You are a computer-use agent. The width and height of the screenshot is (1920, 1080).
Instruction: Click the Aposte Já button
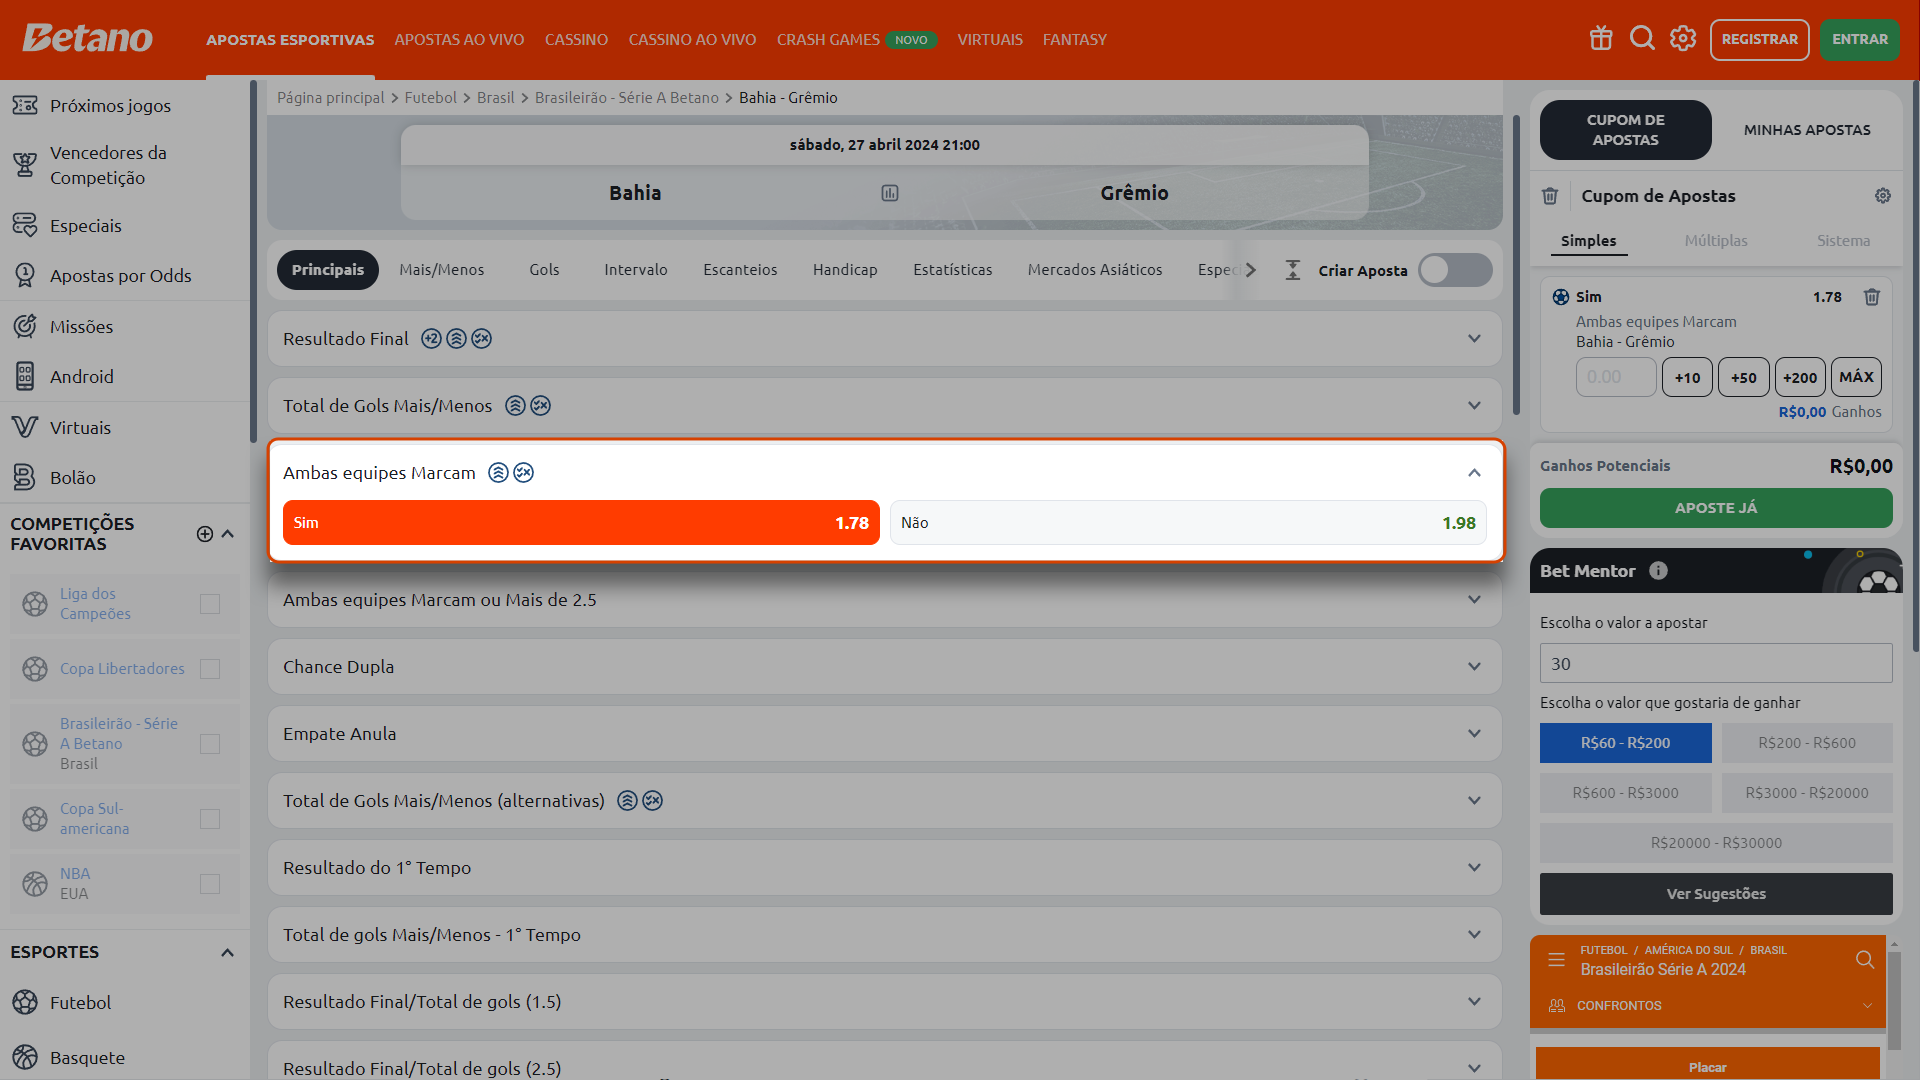1716,508
